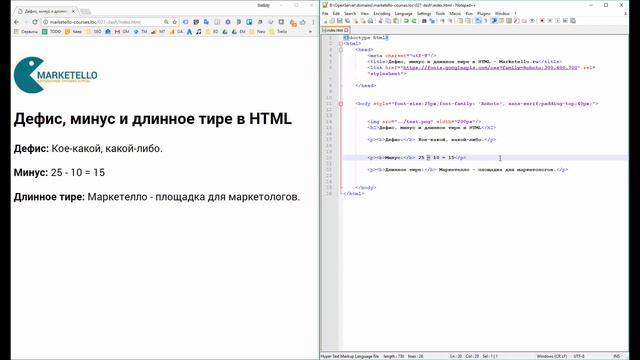Start macro recording with the red record icon
This screenshot has height=360, width=640.
[x=542, y=20]
